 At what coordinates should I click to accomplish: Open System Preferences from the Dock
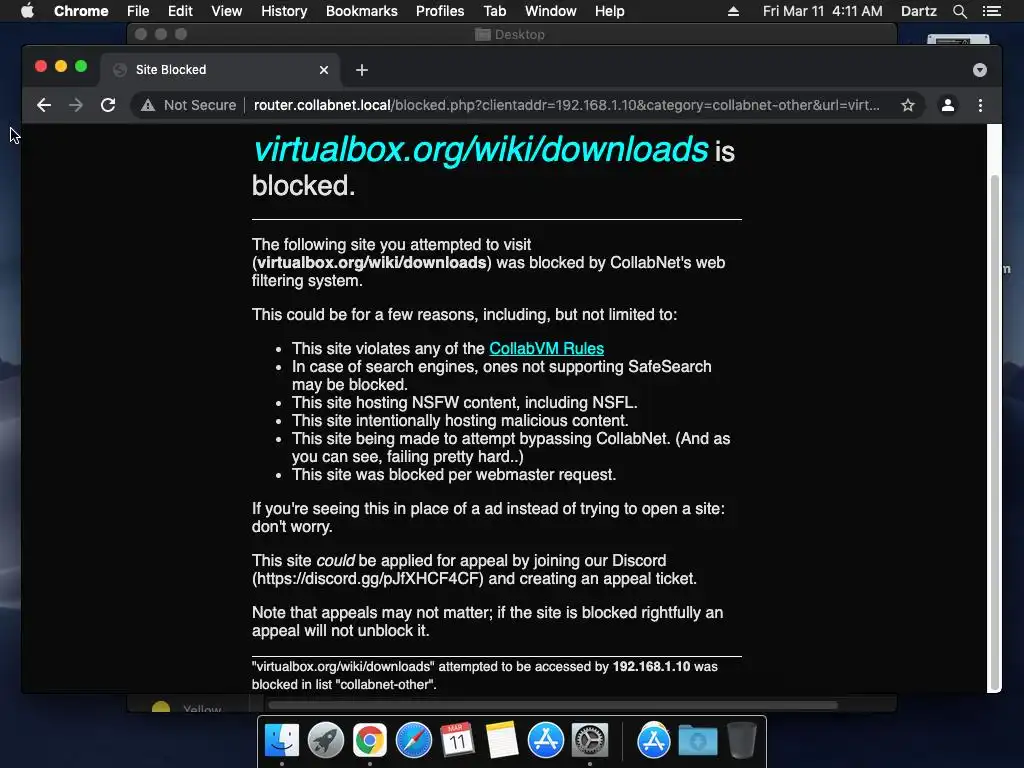[590, 741]
